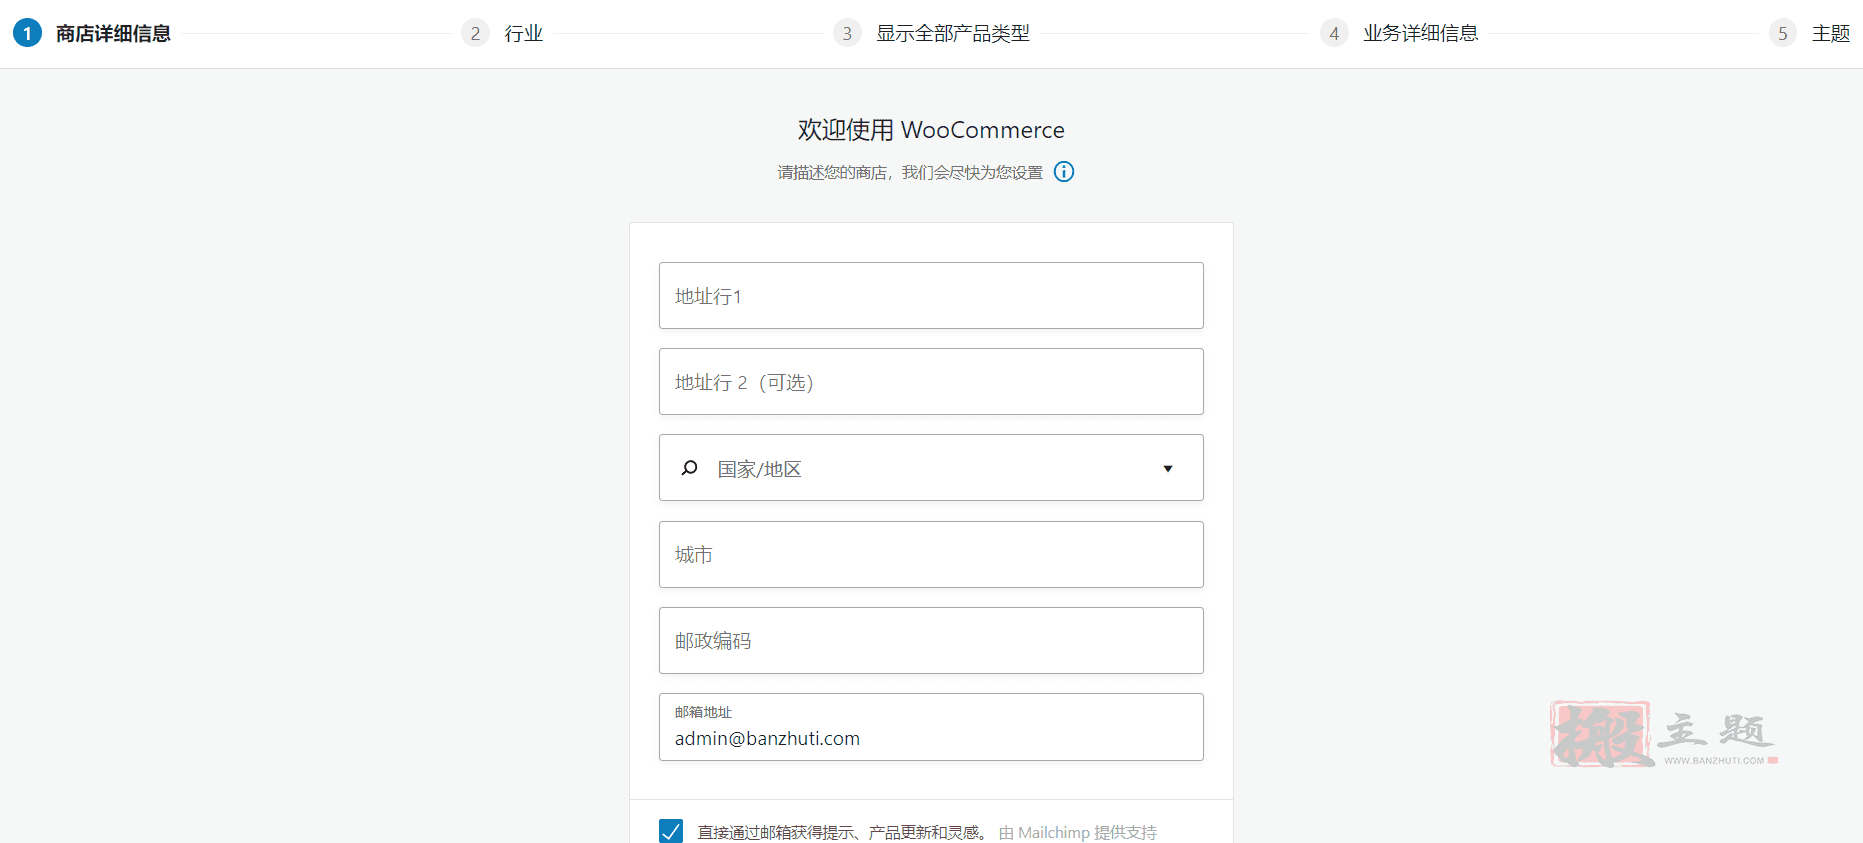Expand the 国家/地区 dropdown arrow
The width and height of the screenshot is (1863, 843).
pyautogui.click(x=1167, y=468)
